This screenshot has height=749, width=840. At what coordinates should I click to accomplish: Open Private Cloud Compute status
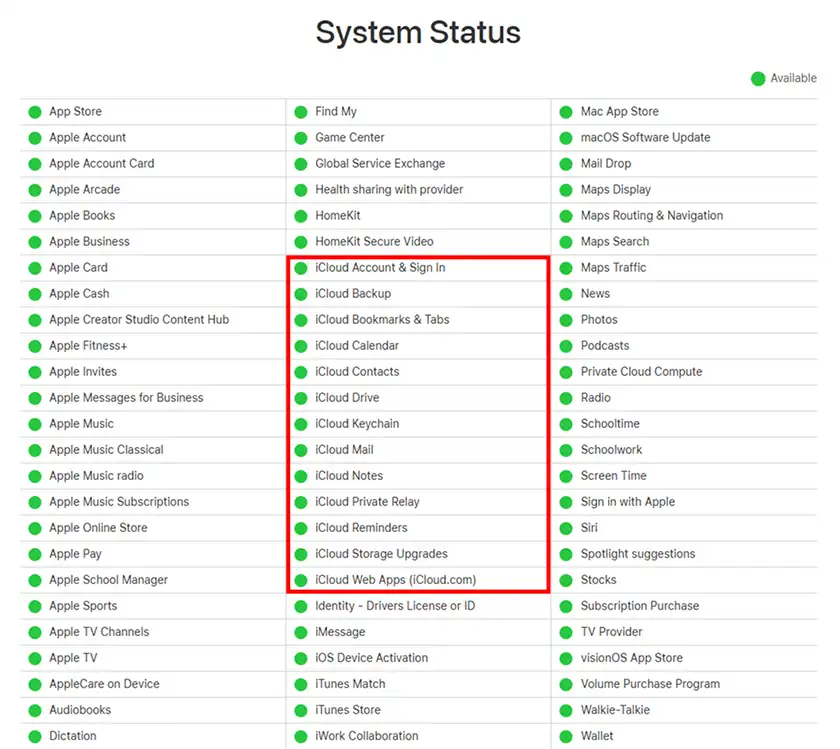641,371
